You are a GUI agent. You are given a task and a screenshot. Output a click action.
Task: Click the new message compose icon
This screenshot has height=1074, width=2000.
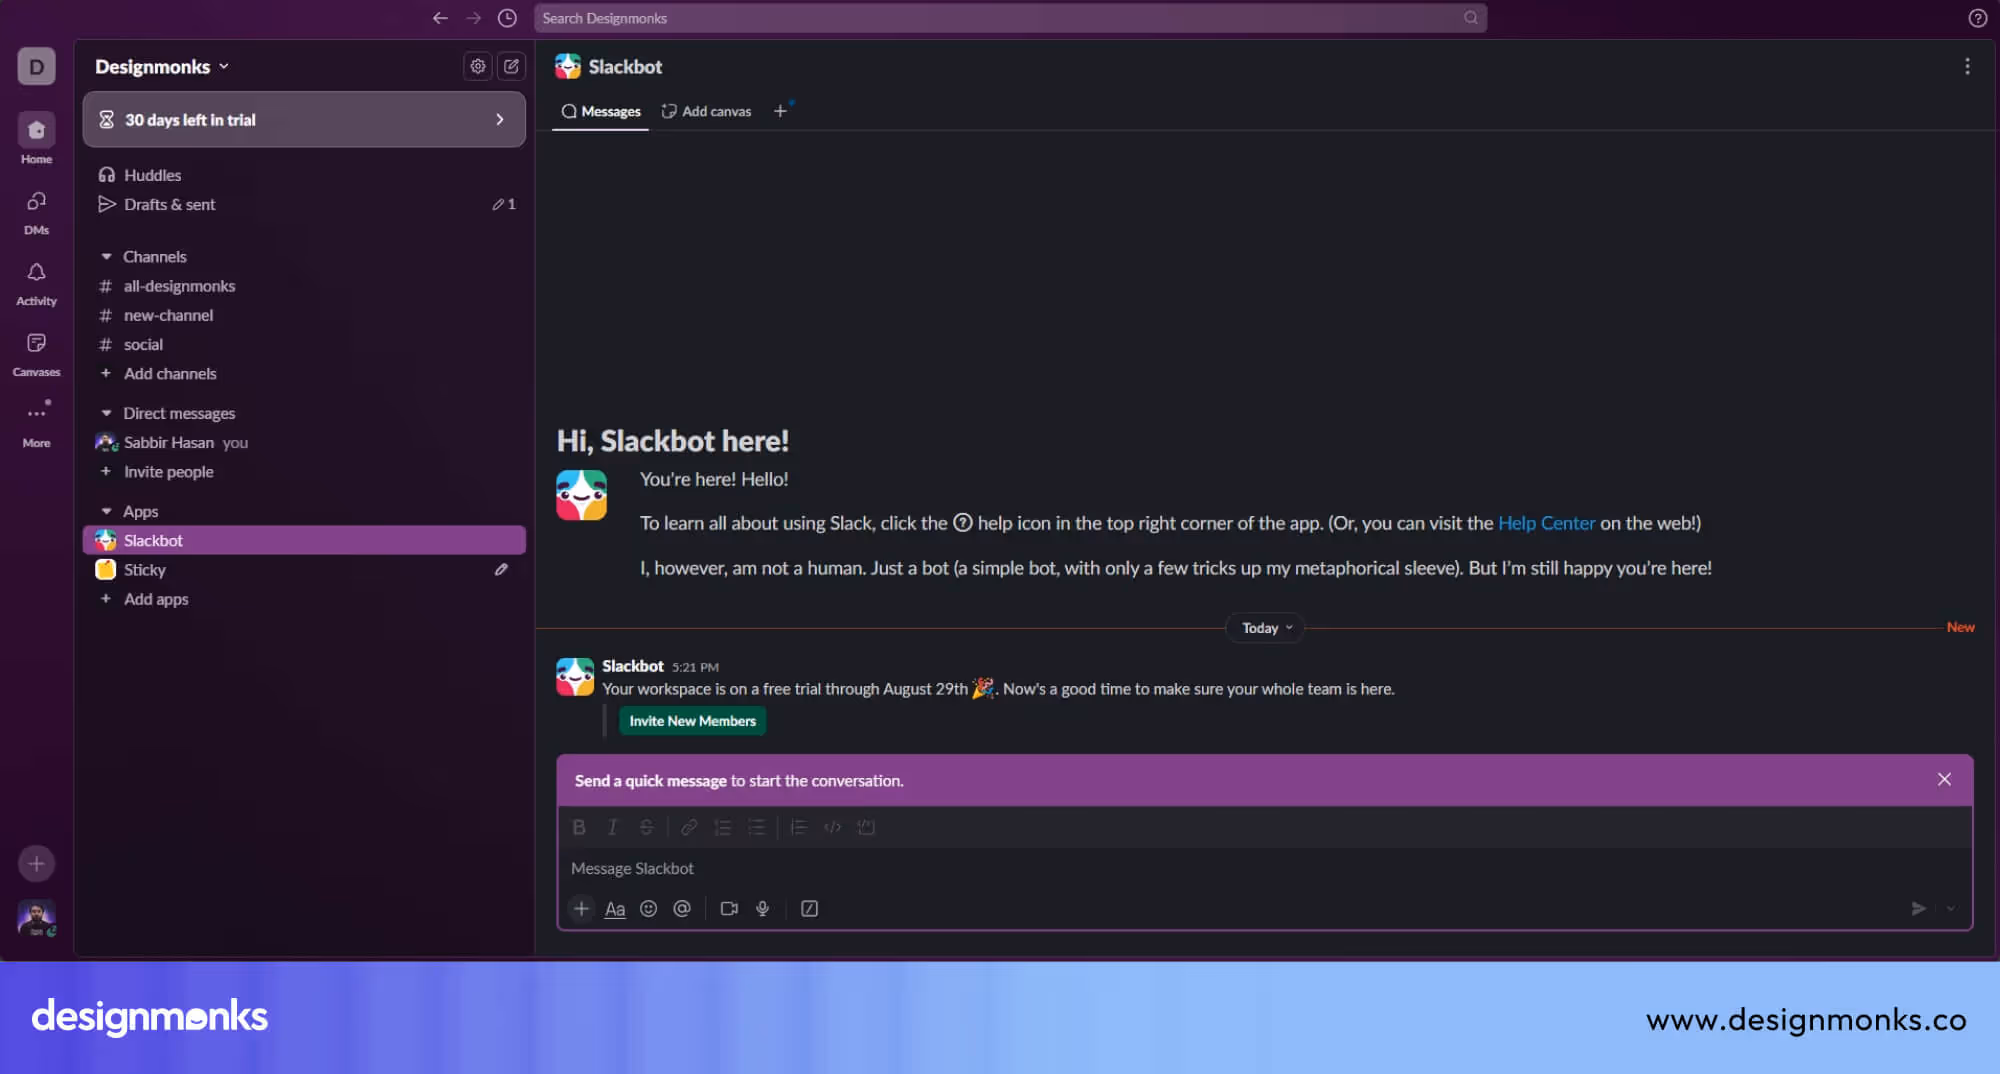click(511, 66)
